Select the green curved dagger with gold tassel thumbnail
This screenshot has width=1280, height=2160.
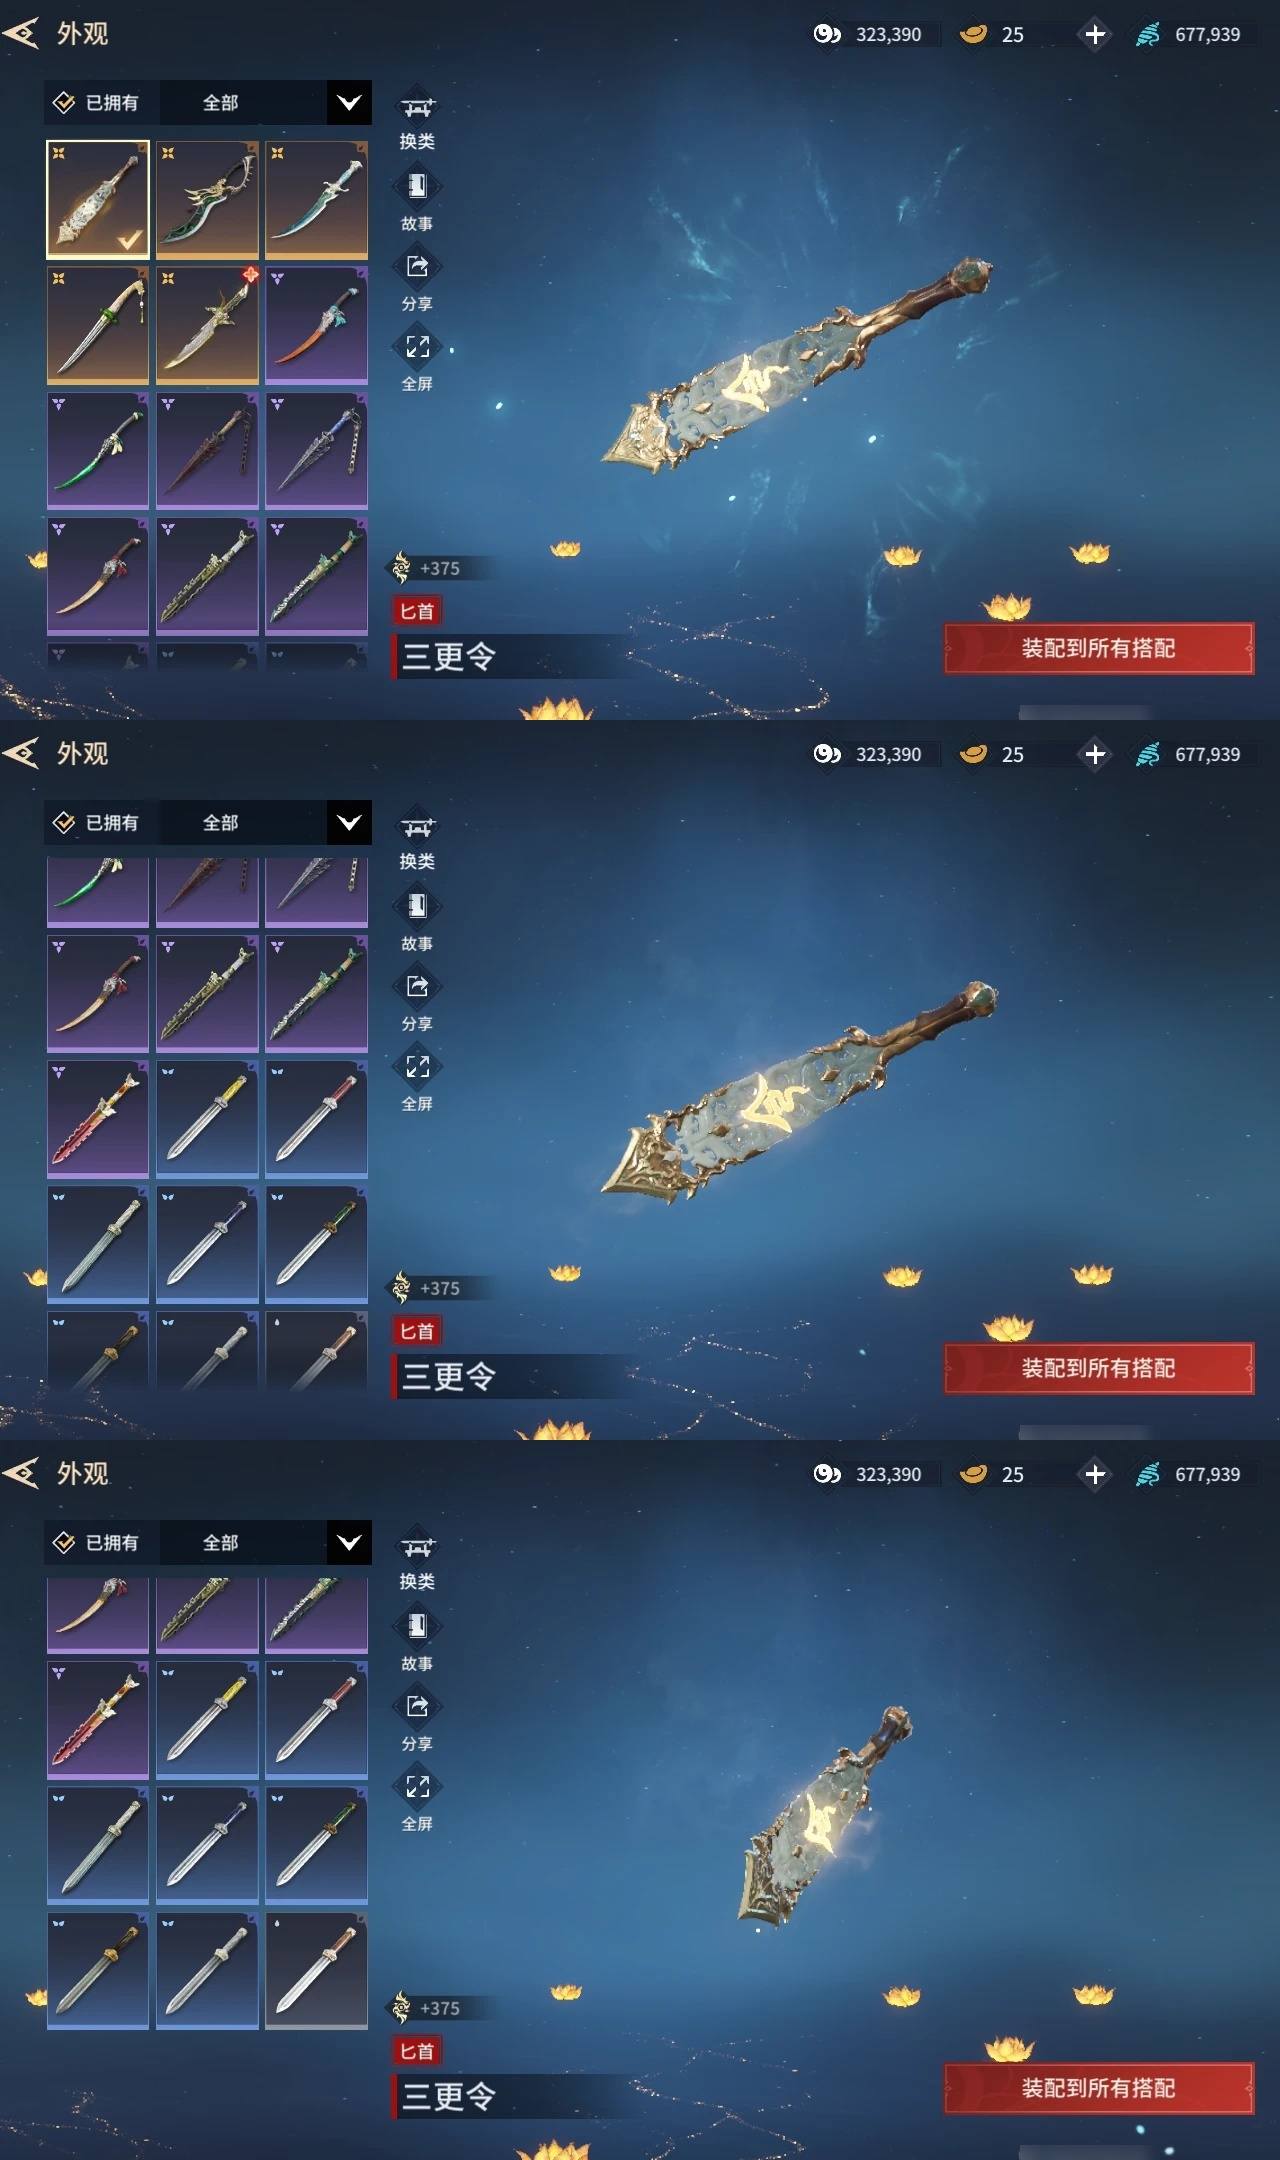click(207, 200)
